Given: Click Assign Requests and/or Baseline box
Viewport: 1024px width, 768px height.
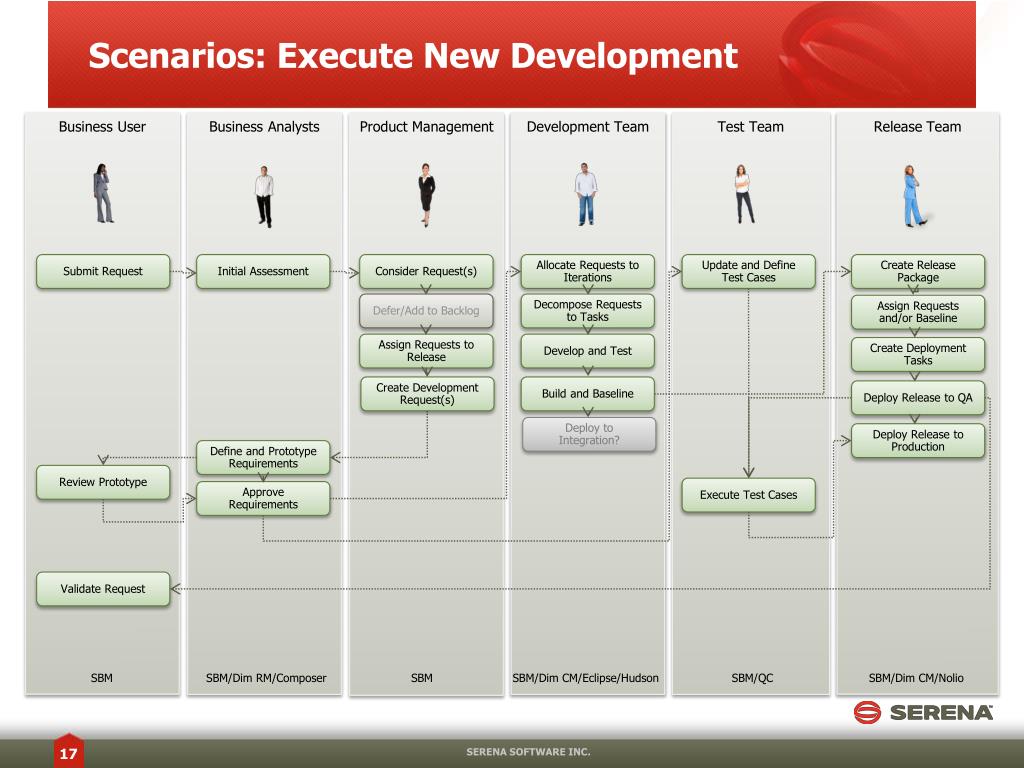Looking at the screenshot, I should pyautogui.click(x=918, y=312).
